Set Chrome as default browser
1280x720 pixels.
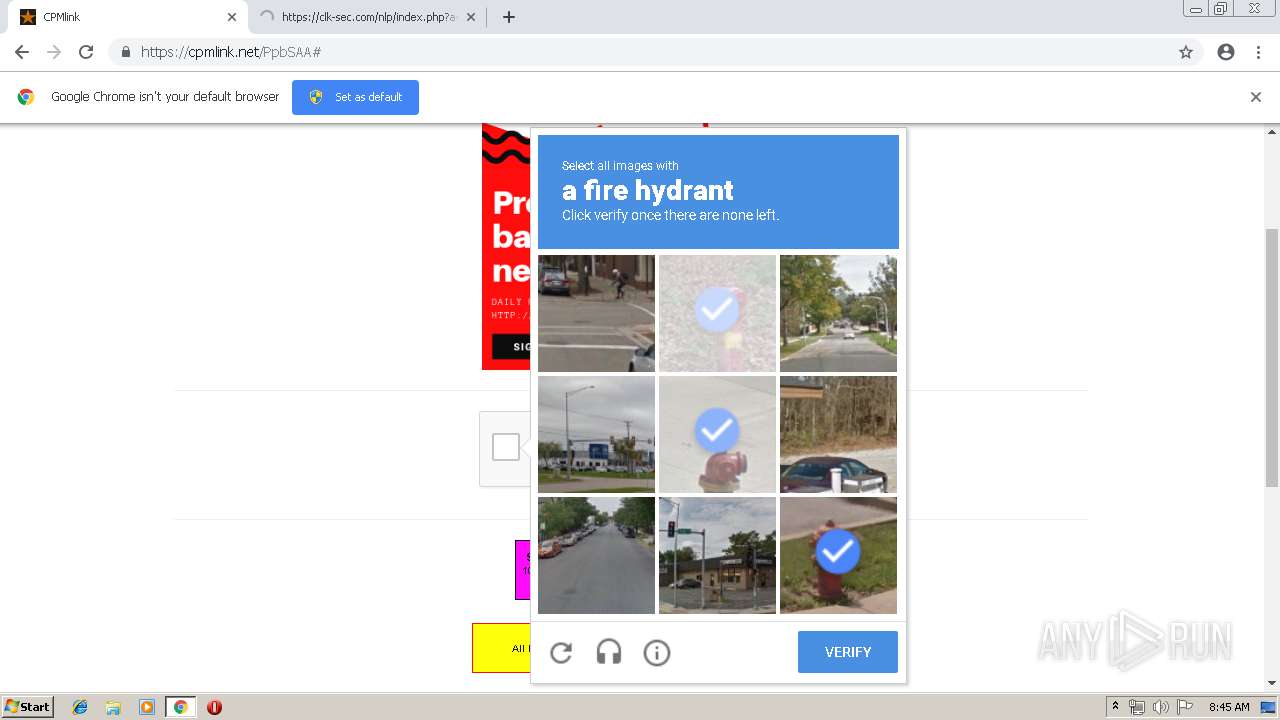[355, 97]
